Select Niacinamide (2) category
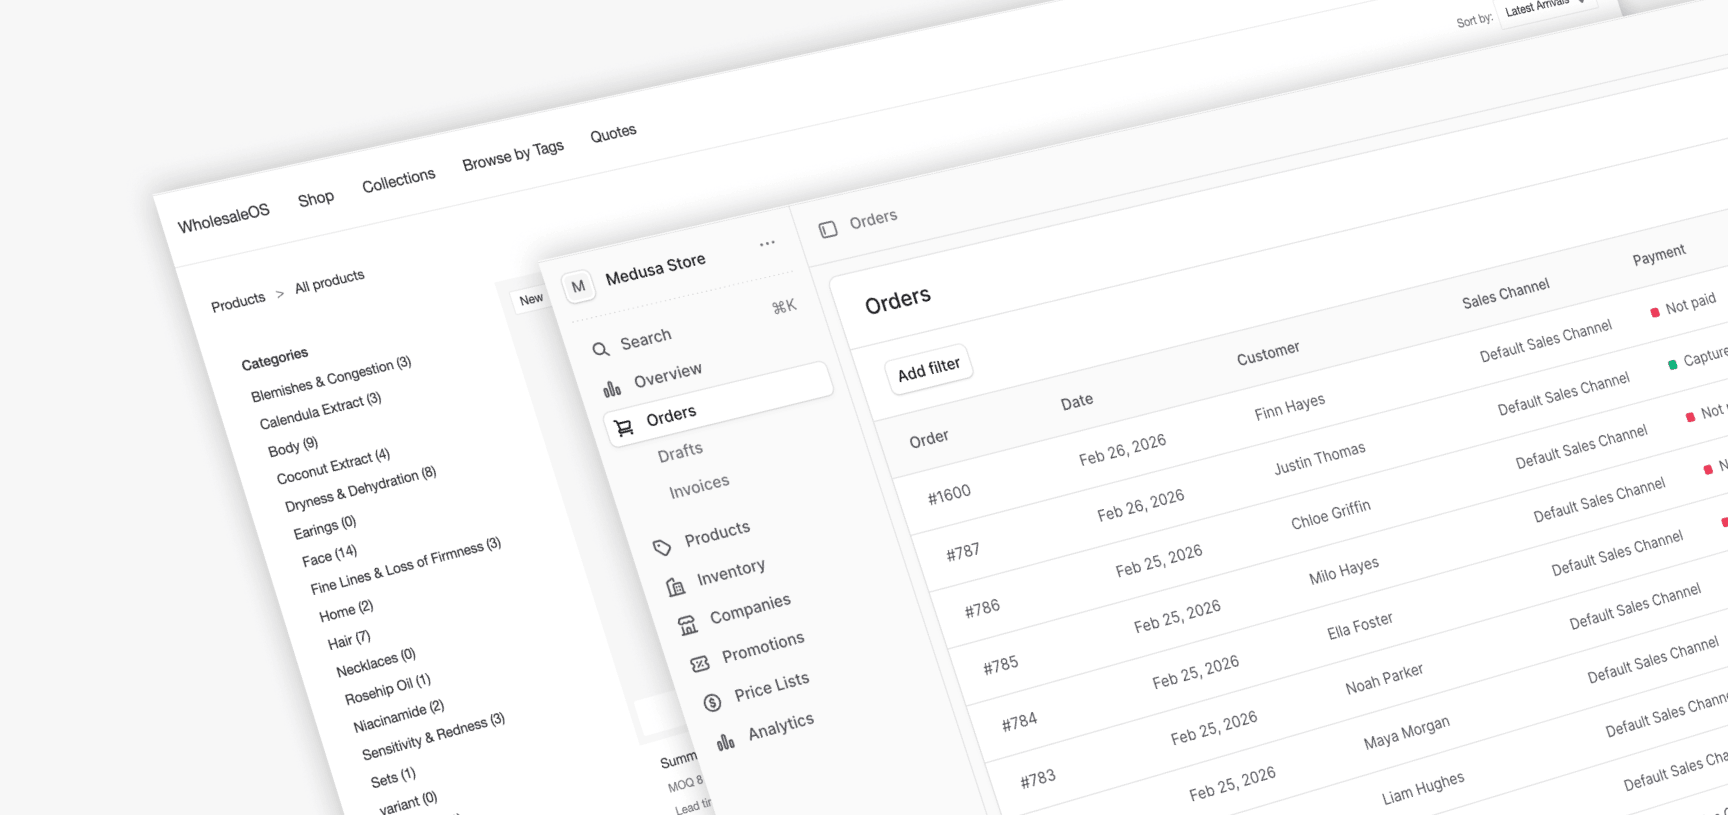This screenshot has width=1728, height=815. [x=398, y=716]
